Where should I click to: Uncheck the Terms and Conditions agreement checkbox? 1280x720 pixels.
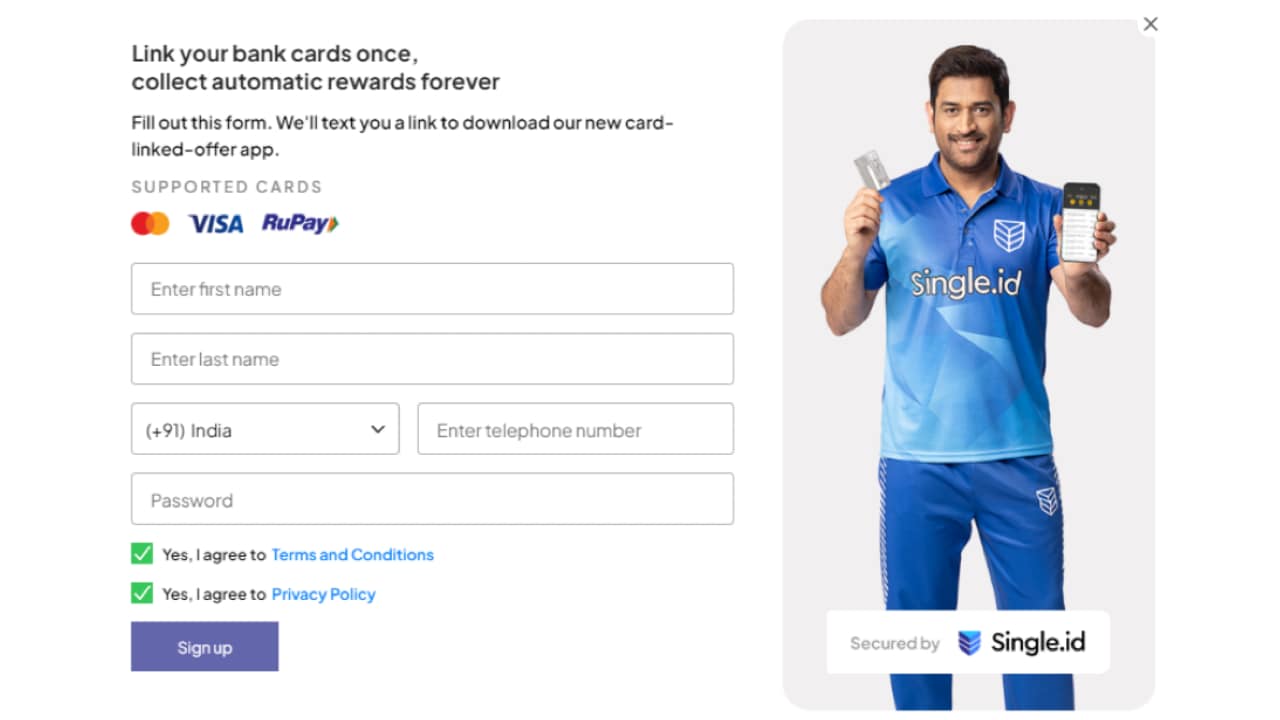click(142, 554)
